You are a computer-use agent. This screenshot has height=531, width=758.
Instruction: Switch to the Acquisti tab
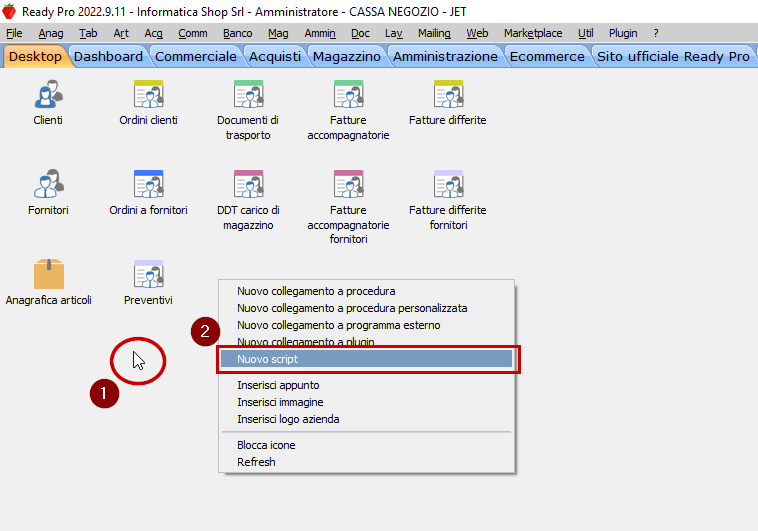(x=275, y=56)
